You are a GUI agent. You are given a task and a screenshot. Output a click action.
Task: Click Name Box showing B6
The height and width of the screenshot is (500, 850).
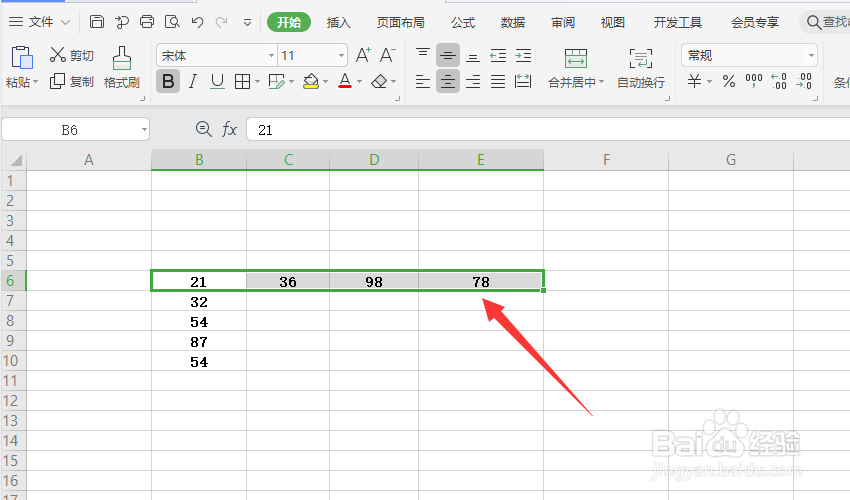[69, 130]
